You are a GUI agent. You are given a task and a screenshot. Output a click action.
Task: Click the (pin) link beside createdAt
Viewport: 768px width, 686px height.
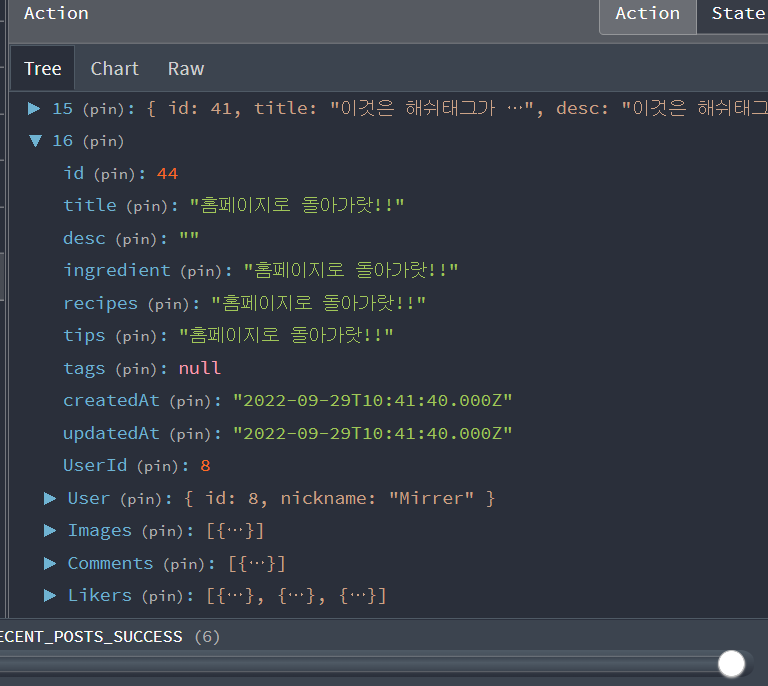pyautogui.click(x=190, y=402)
